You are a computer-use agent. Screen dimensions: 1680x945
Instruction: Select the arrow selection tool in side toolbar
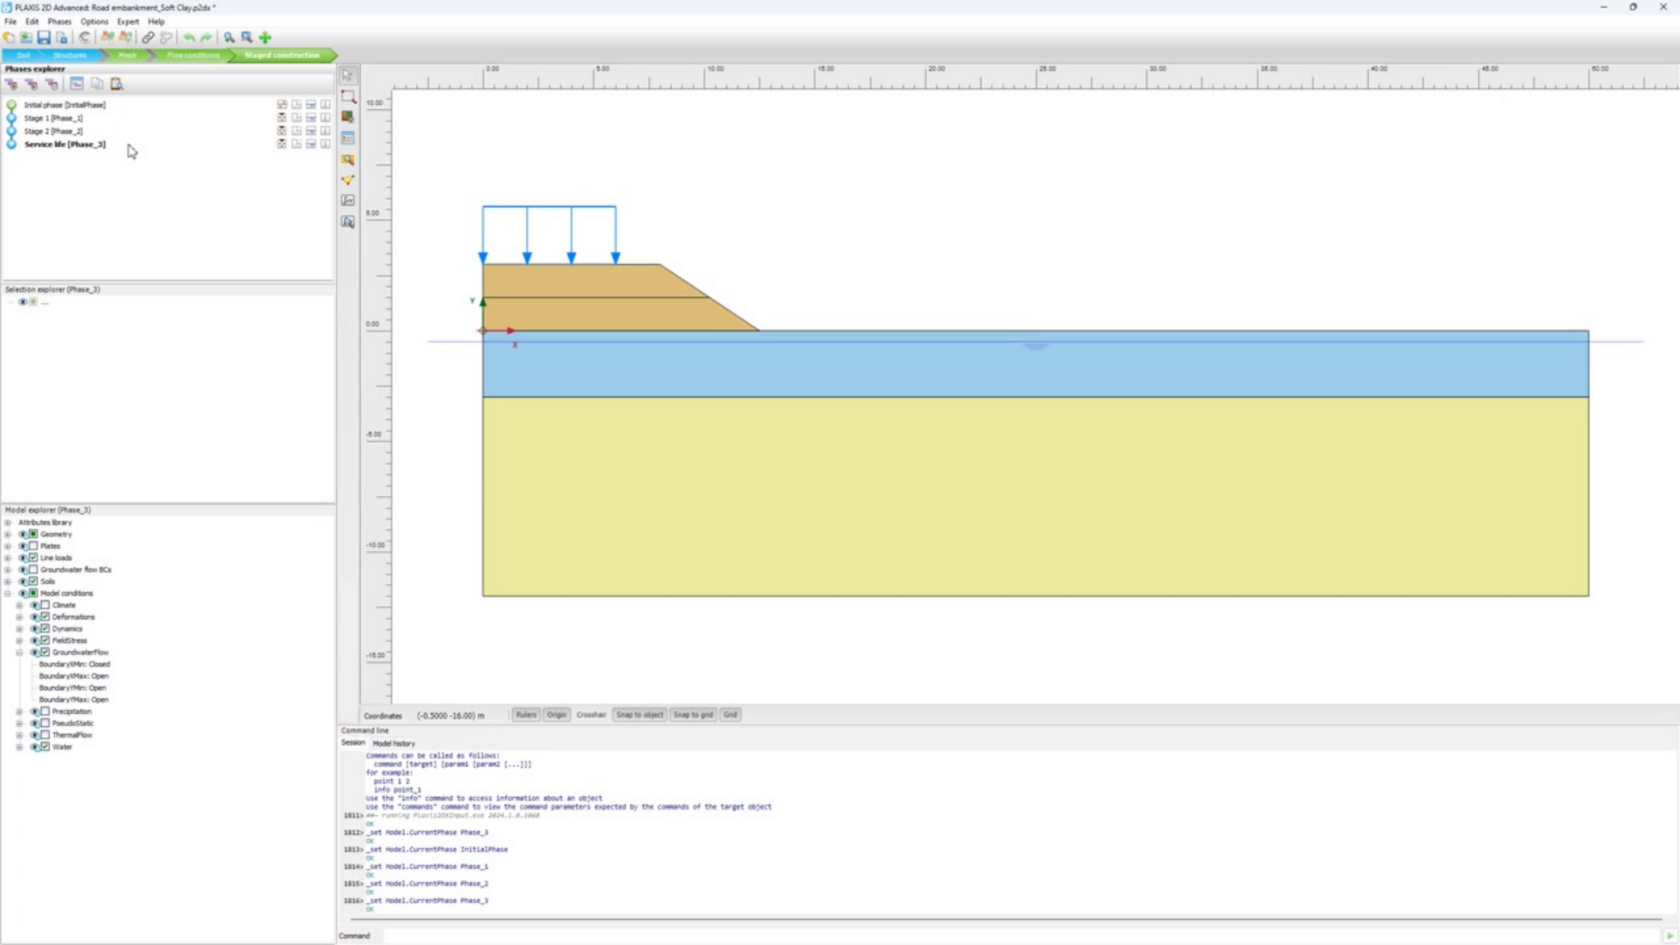(348, 76)
